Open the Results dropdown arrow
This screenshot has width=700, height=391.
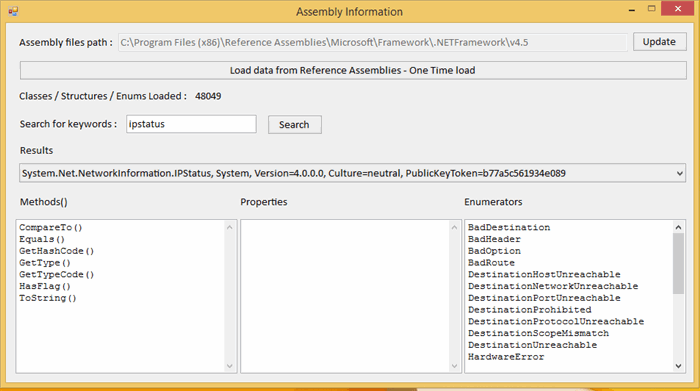tap(679, 173)
